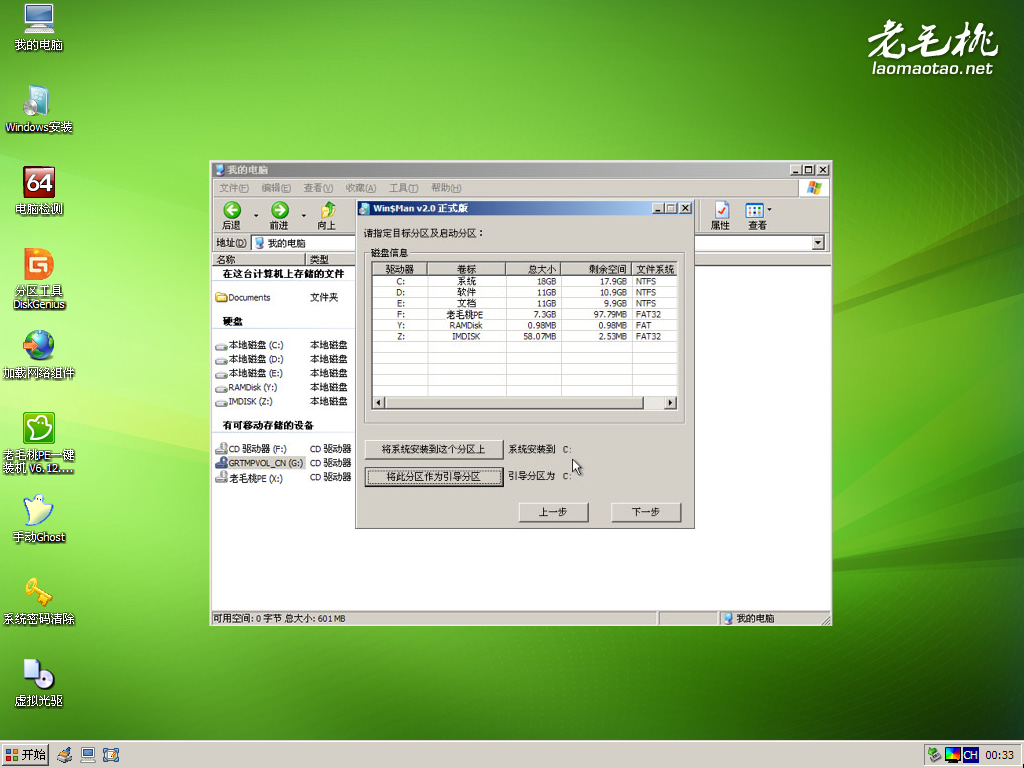Open the 帮助(H) menu
This screenshot has width=1024, height=768.
(446, 188)
